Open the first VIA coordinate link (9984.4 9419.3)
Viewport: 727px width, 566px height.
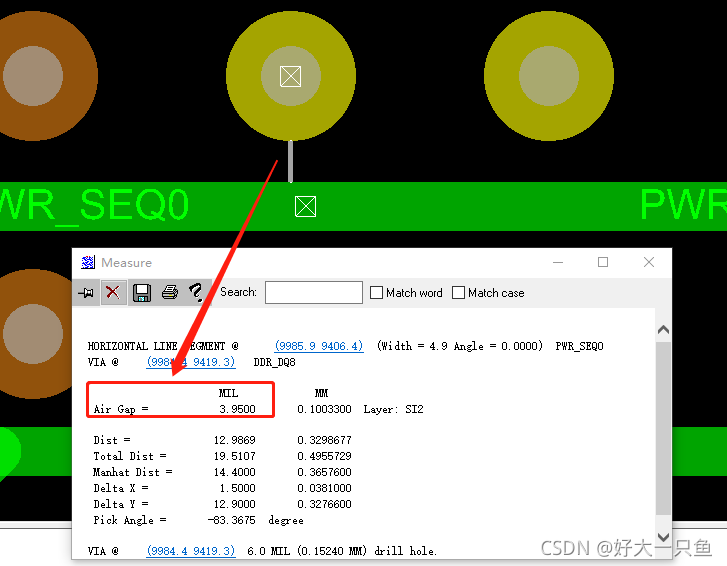pyautogui.click(x=190, y=362)
